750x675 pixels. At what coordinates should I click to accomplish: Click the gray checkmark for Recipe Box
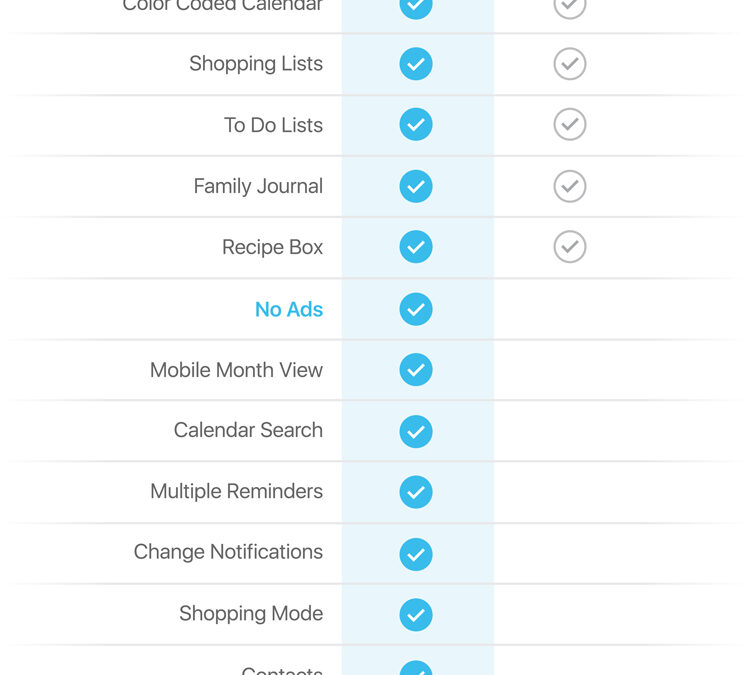pyautogui.click(x=570, y=247)
